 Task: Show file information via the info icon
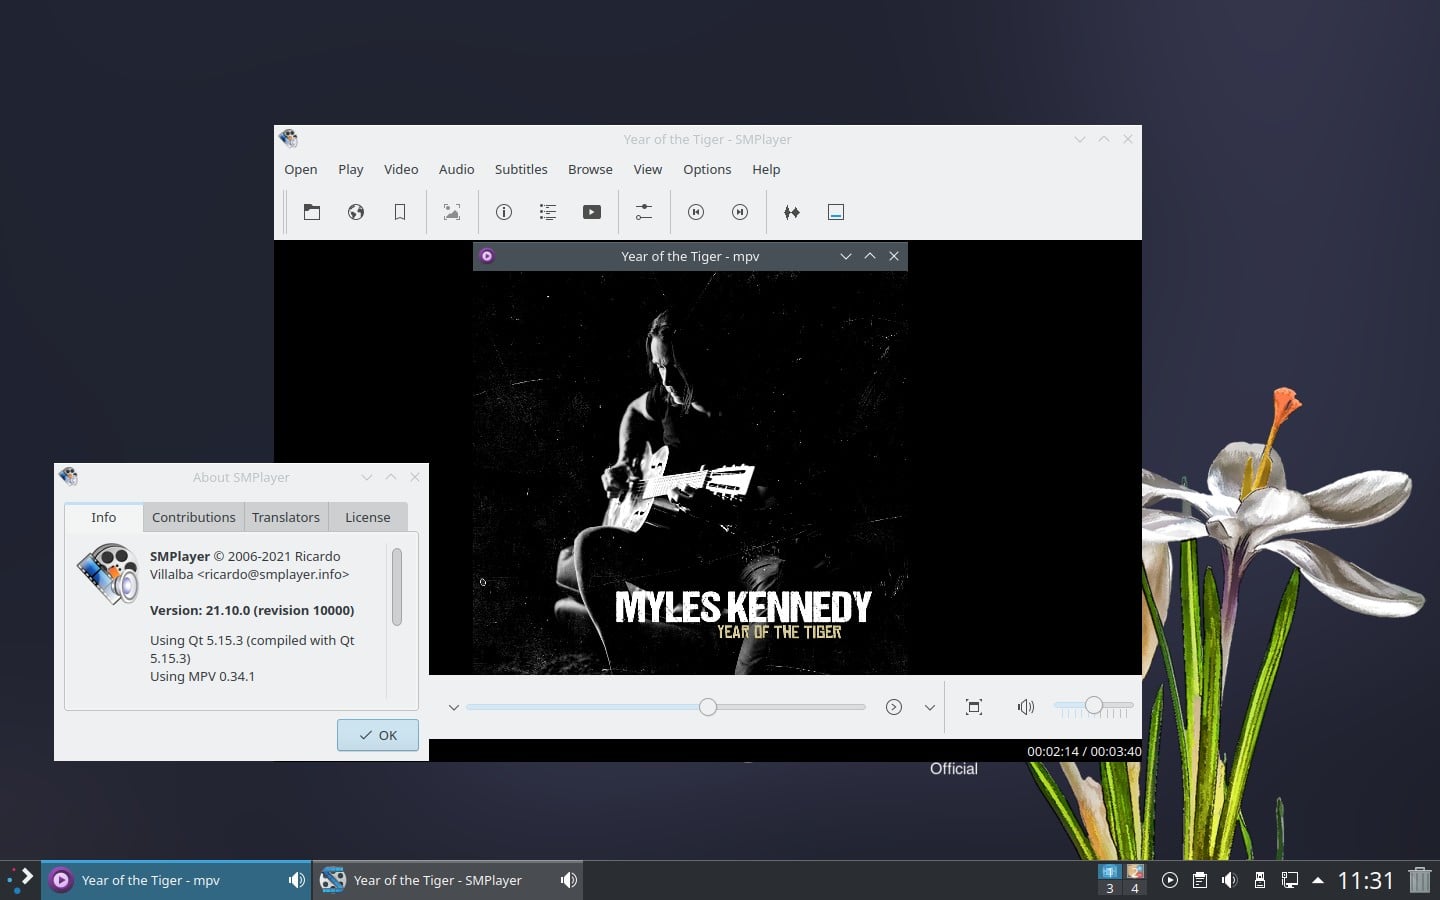click(503, 212)
